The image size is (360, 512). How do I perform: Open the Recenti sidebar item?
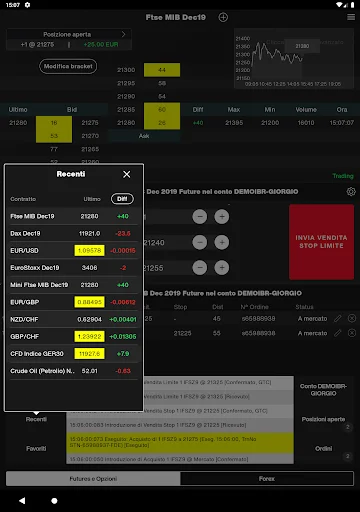(x=36, y=419)
